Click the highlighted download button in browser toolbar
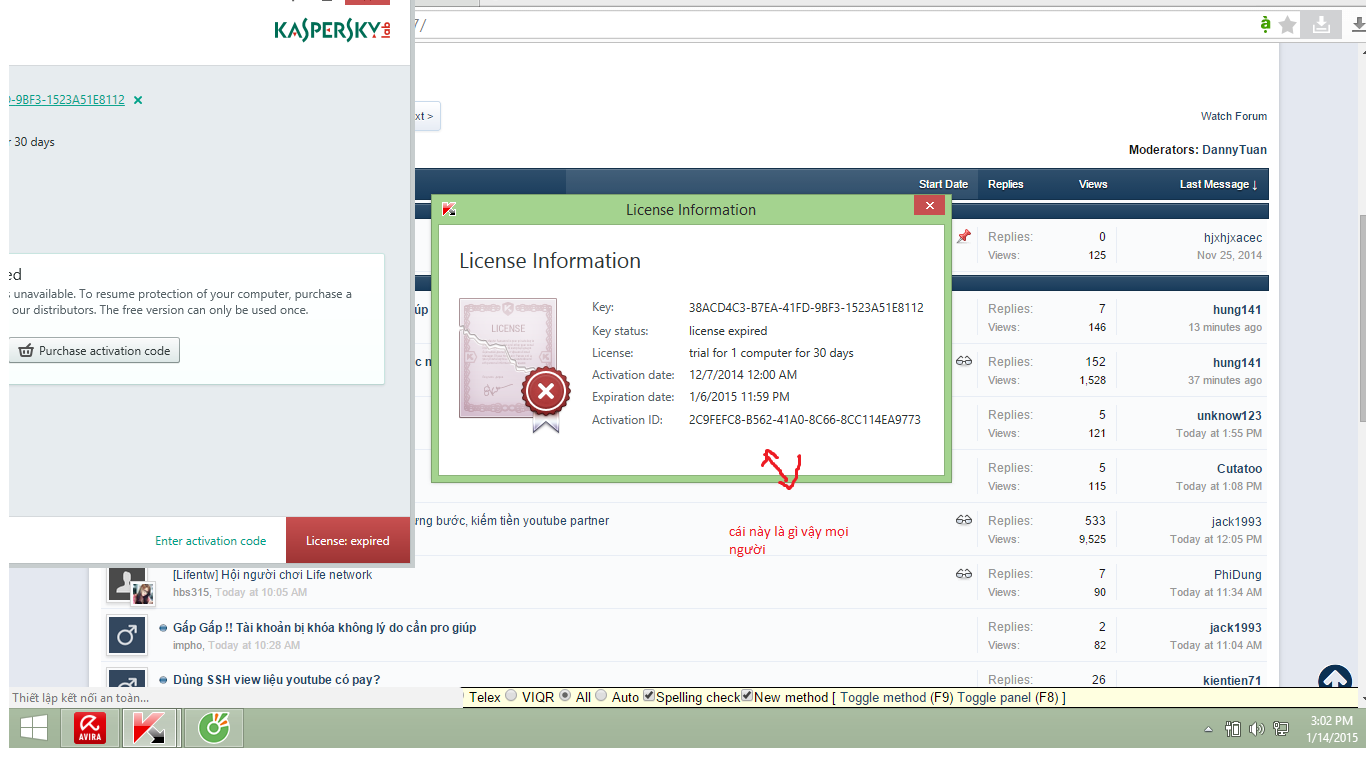This screenshot has height=768, width=1366. click(x=1321, y=25)
